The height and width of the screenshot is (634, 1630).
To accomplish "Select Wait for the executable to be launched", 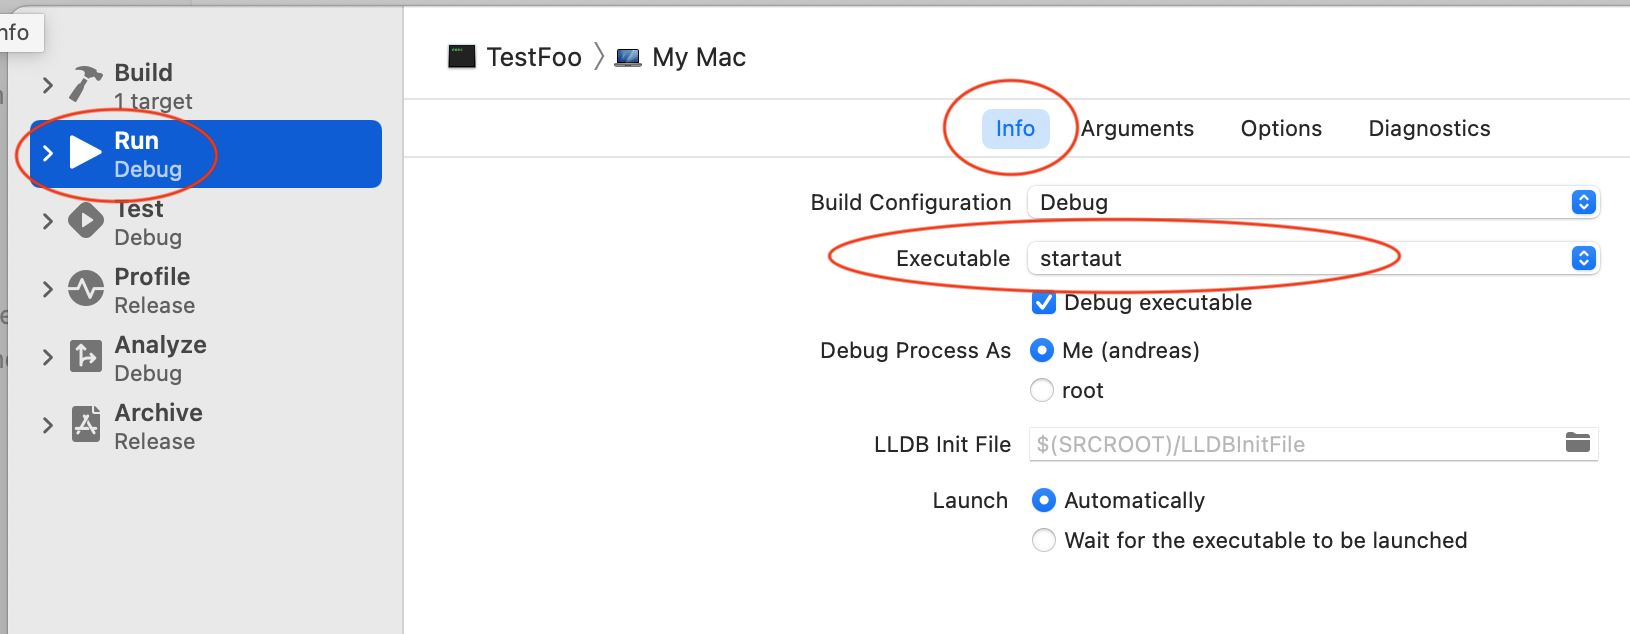I will (x=1043, y=540).
